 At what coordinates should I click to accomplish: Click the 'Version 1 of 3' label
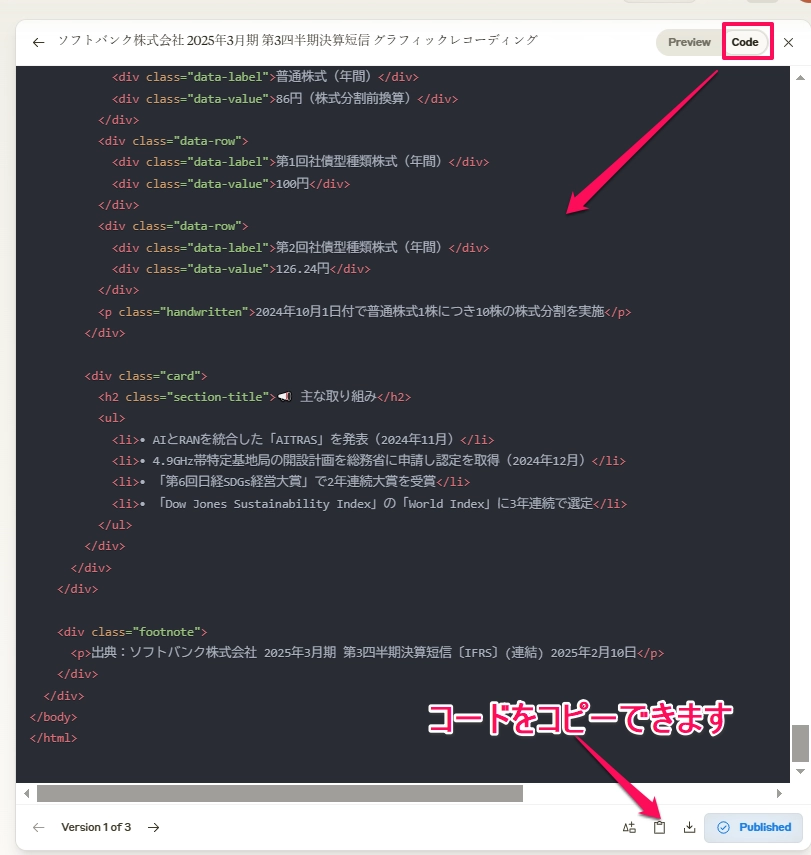[x=96, y=827]
